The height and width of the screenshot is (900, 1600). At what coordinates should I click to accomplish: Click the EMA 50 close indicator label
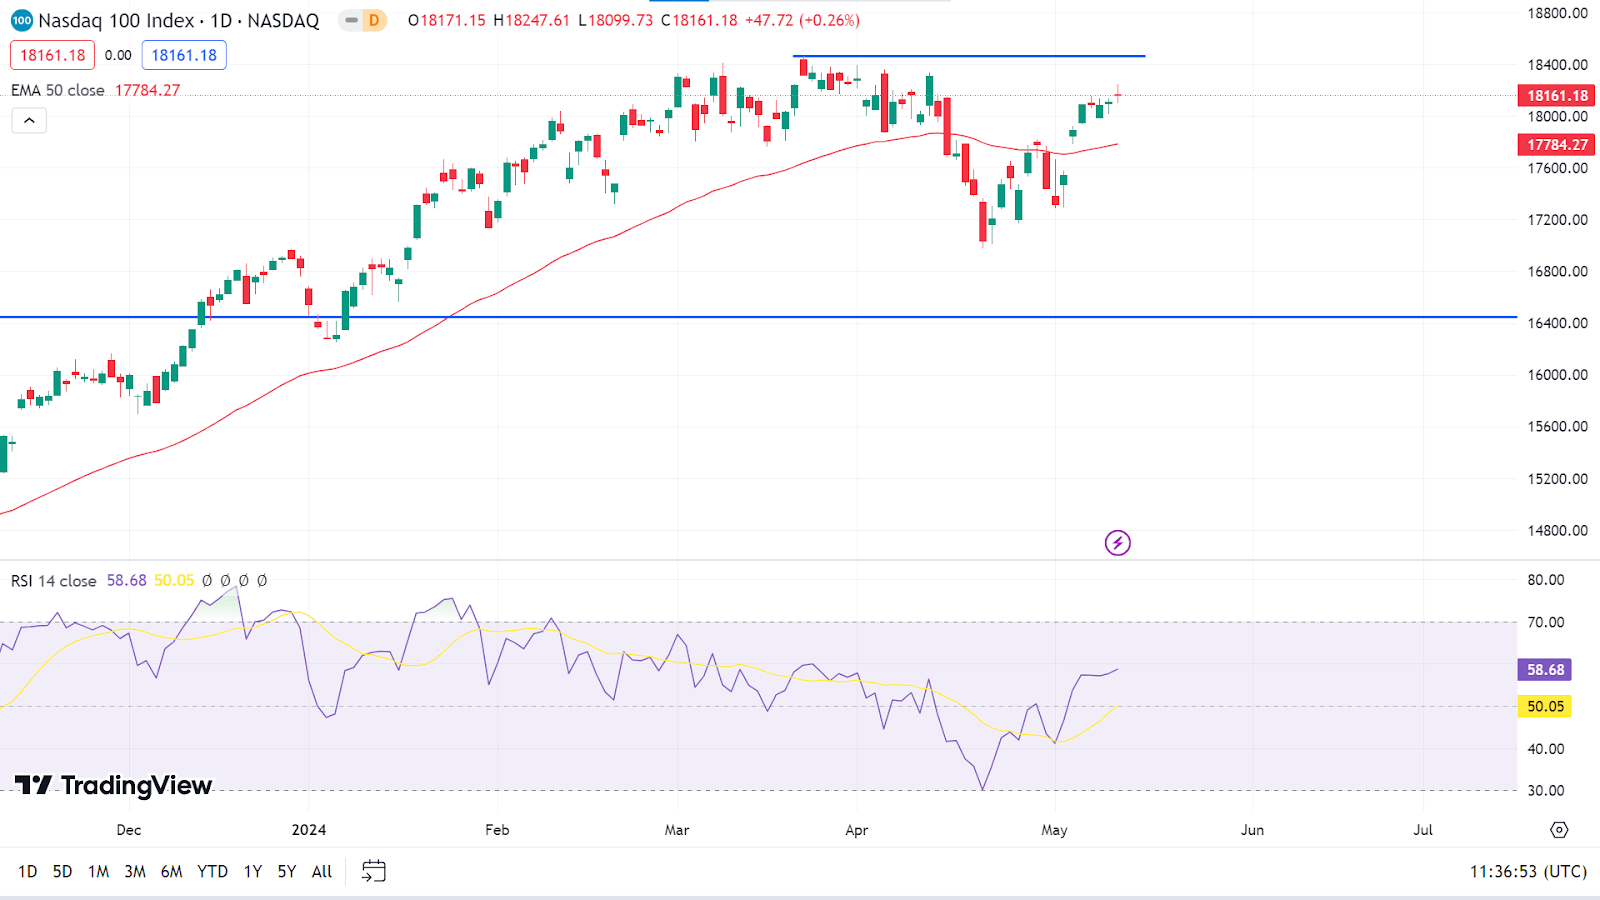point(58,90)
